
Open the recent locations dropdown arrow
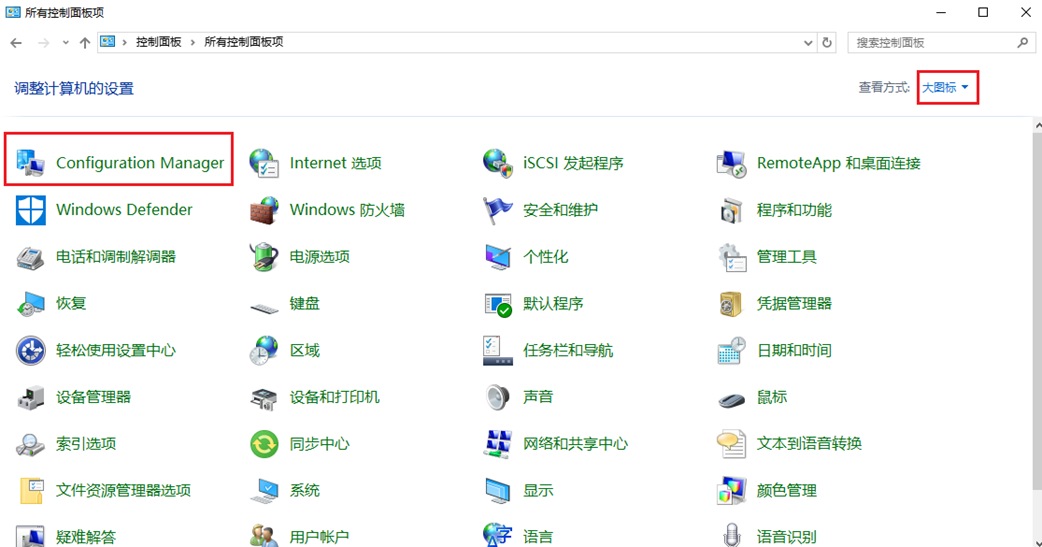[65, 43]
